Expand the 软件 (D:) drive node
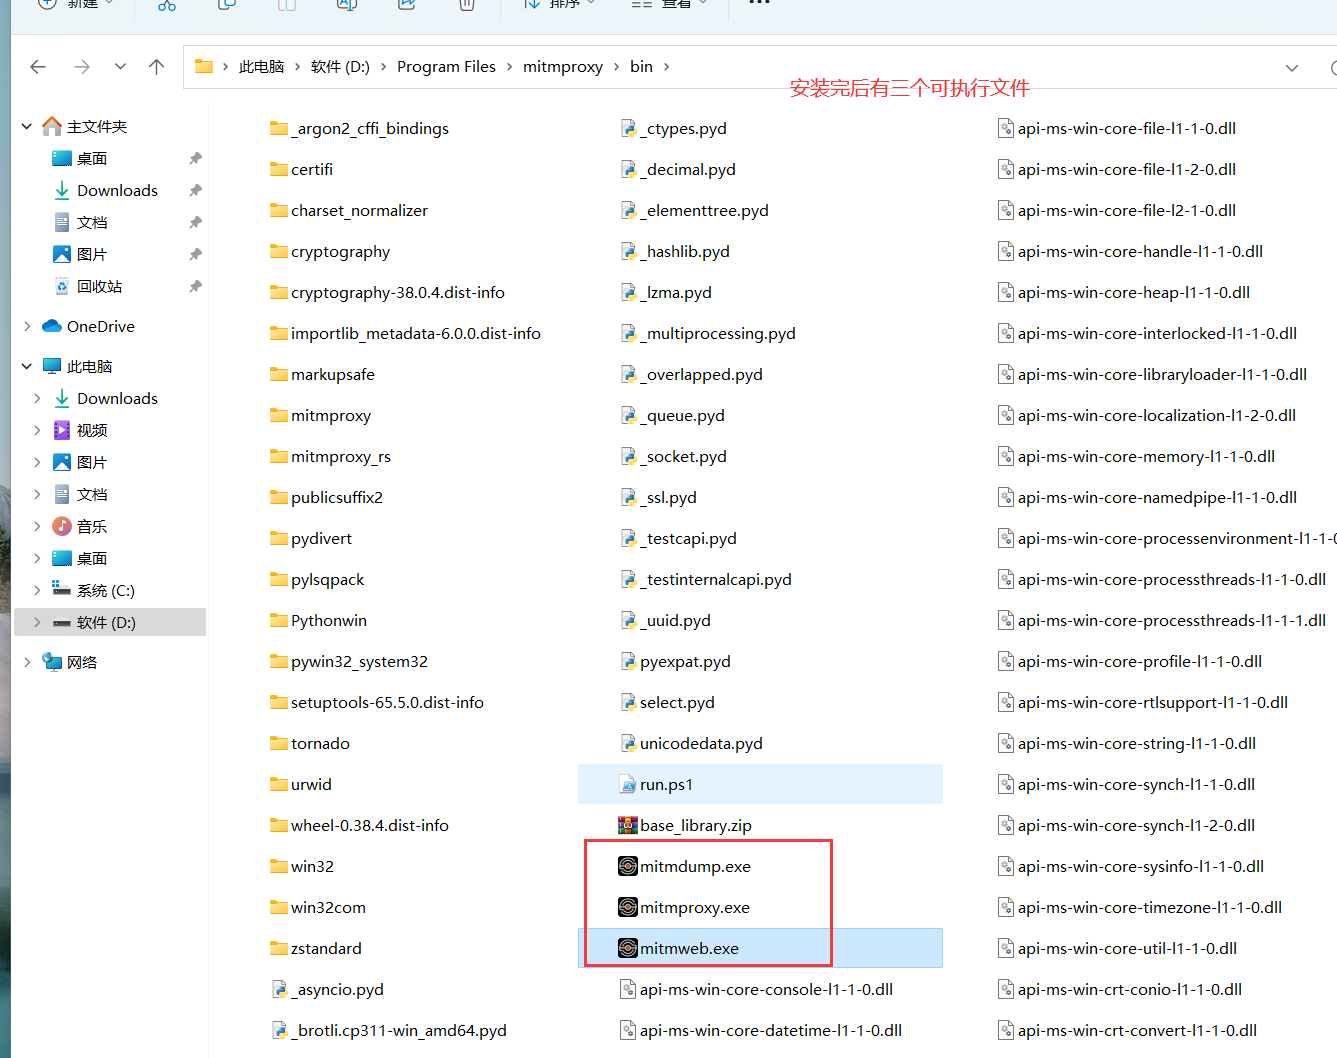The image size is (1337, 1058). pos(37,622)
